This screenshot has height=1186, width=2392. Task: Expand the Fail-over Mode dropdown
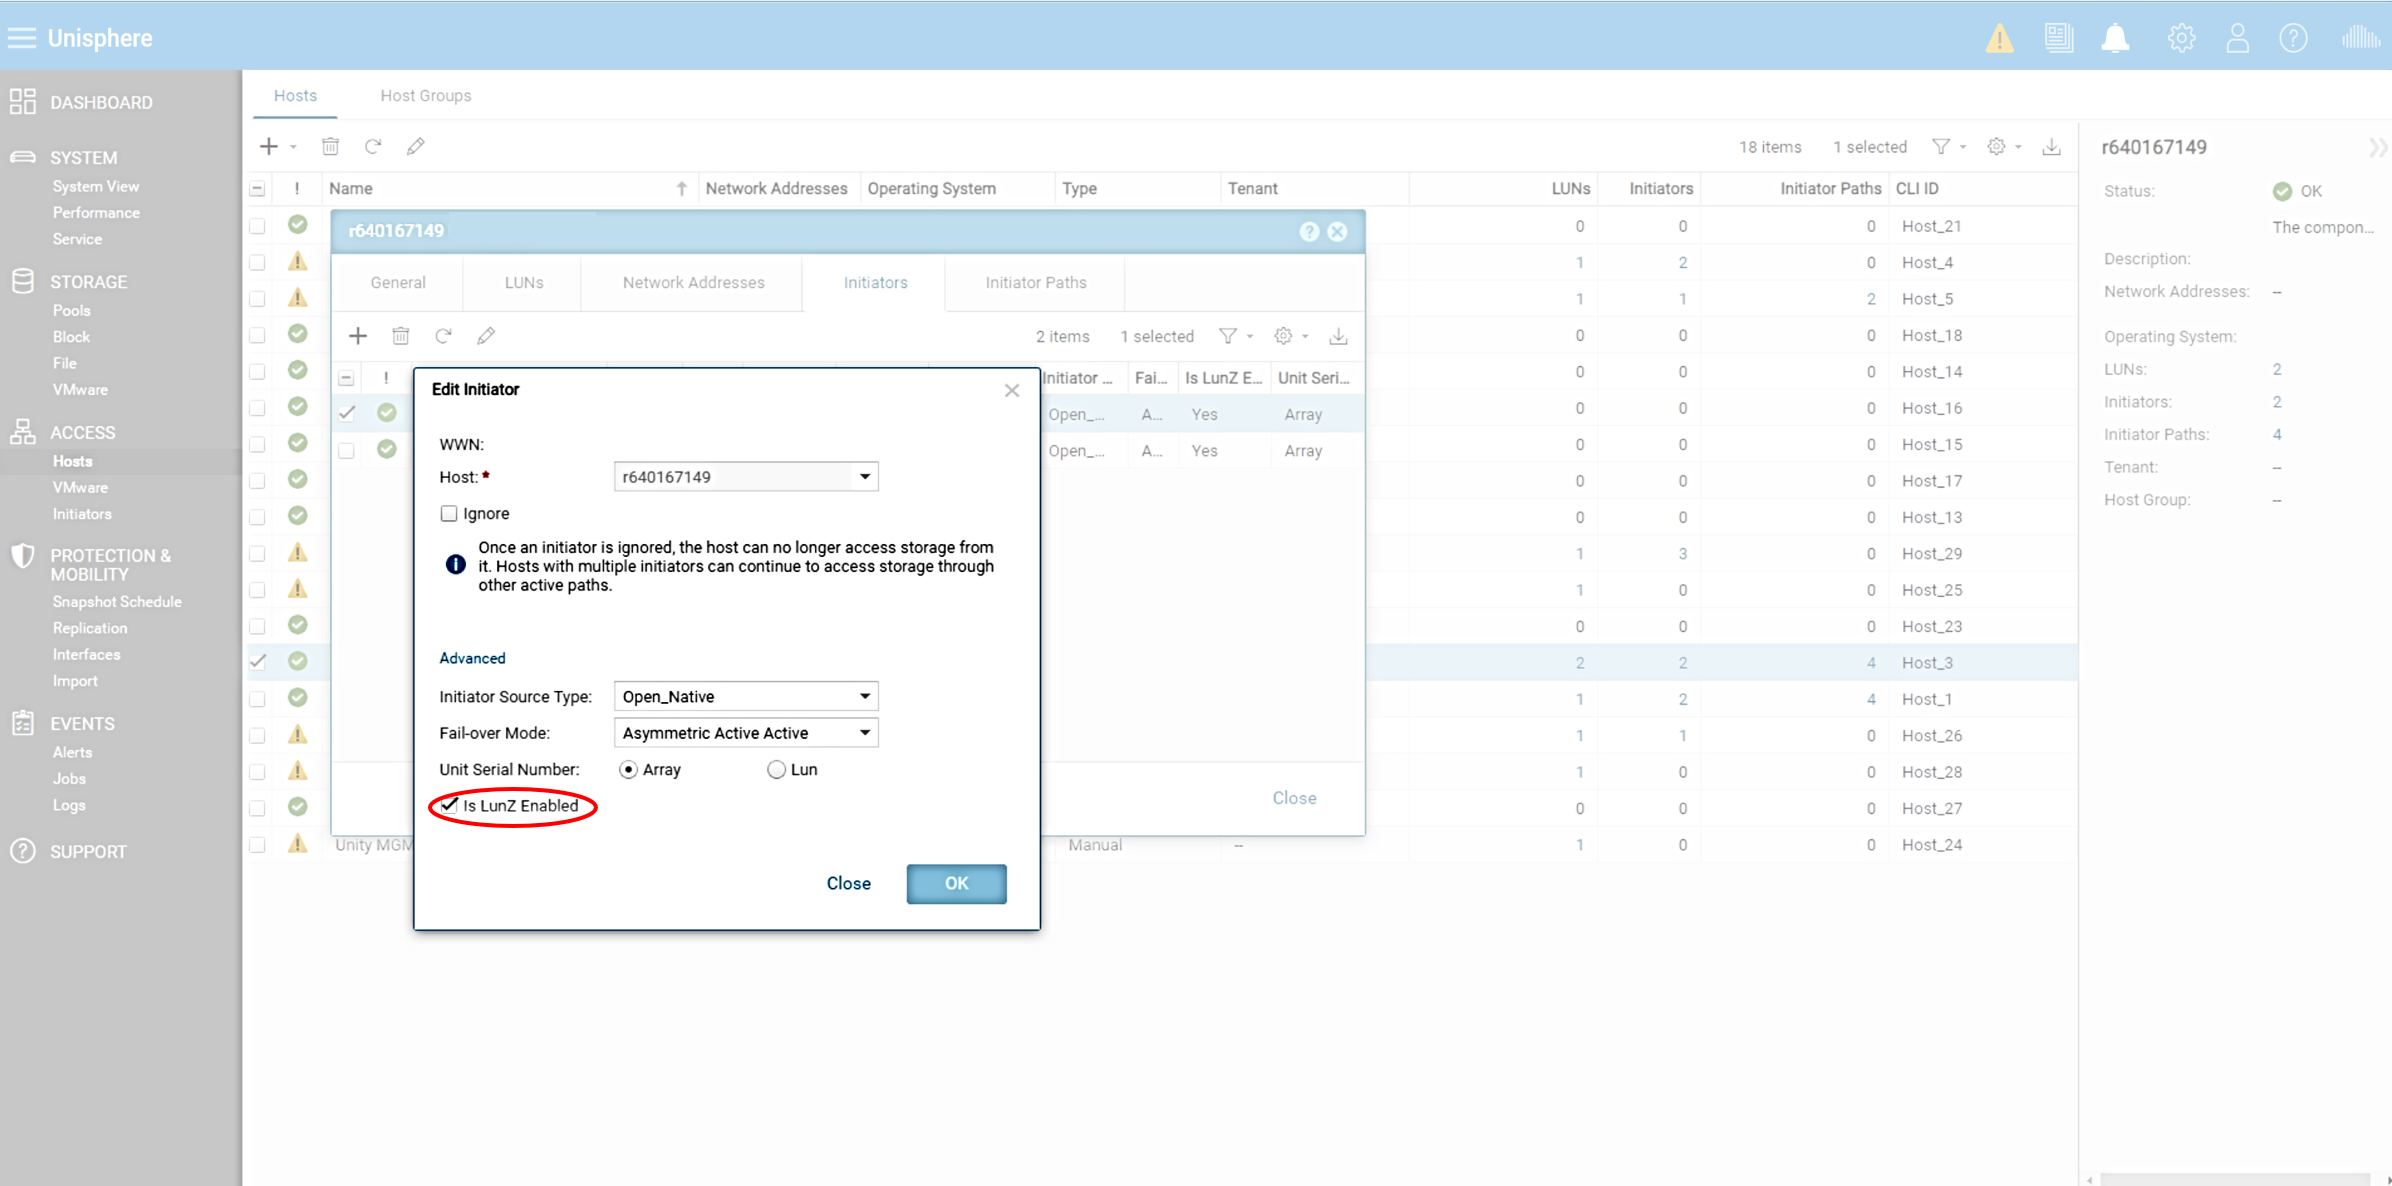tap(865, 733)
